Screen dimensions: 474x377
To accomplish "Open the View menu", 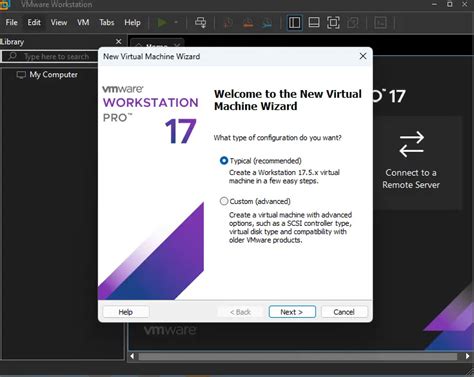I will pos(59,23).
